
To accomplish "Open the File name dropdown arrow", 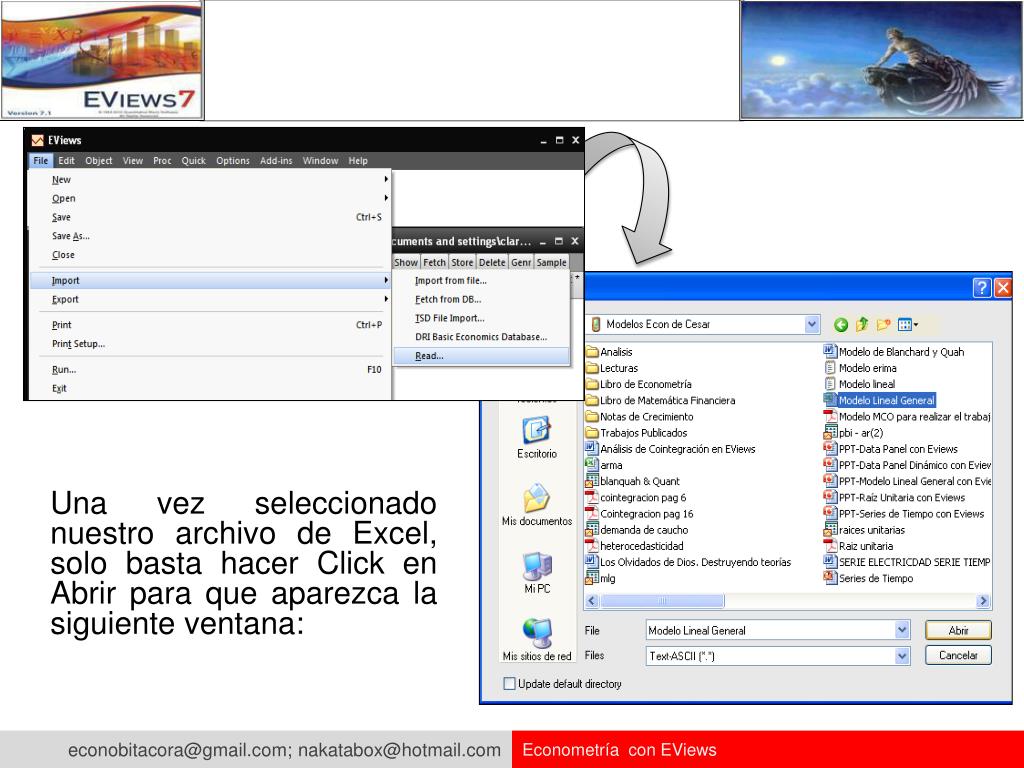I will pos(902,630).
